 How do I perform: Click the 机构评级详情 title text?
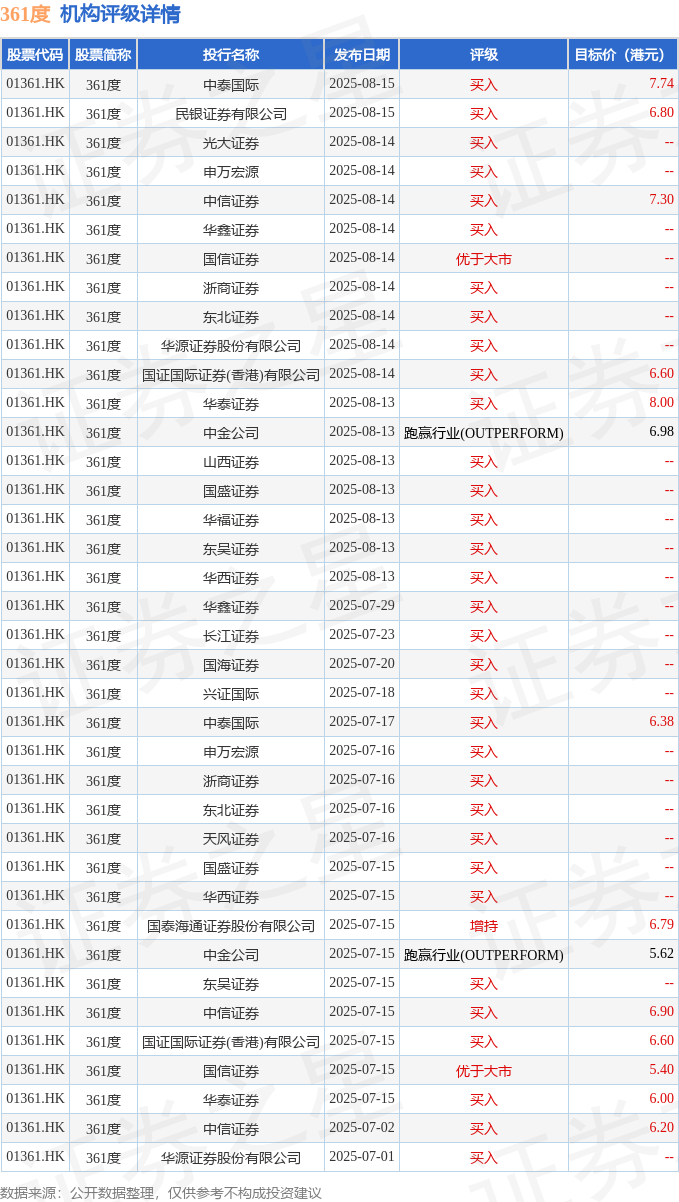120,14
